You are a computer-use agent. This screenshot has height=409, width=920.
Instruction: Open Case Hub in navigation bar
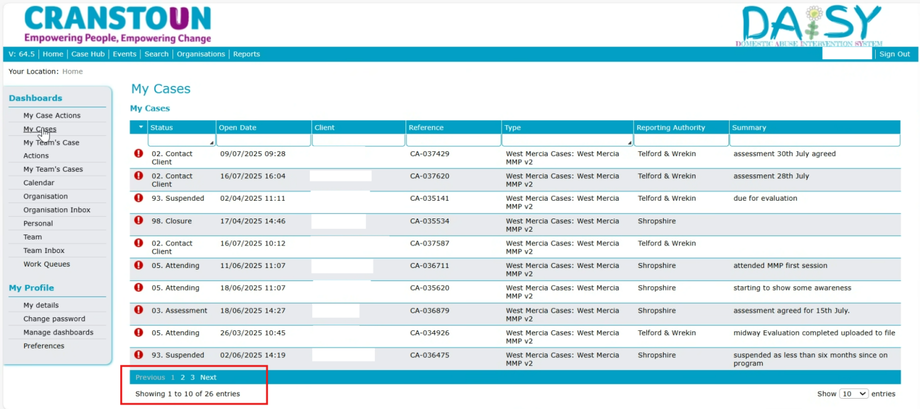(88, 54)
